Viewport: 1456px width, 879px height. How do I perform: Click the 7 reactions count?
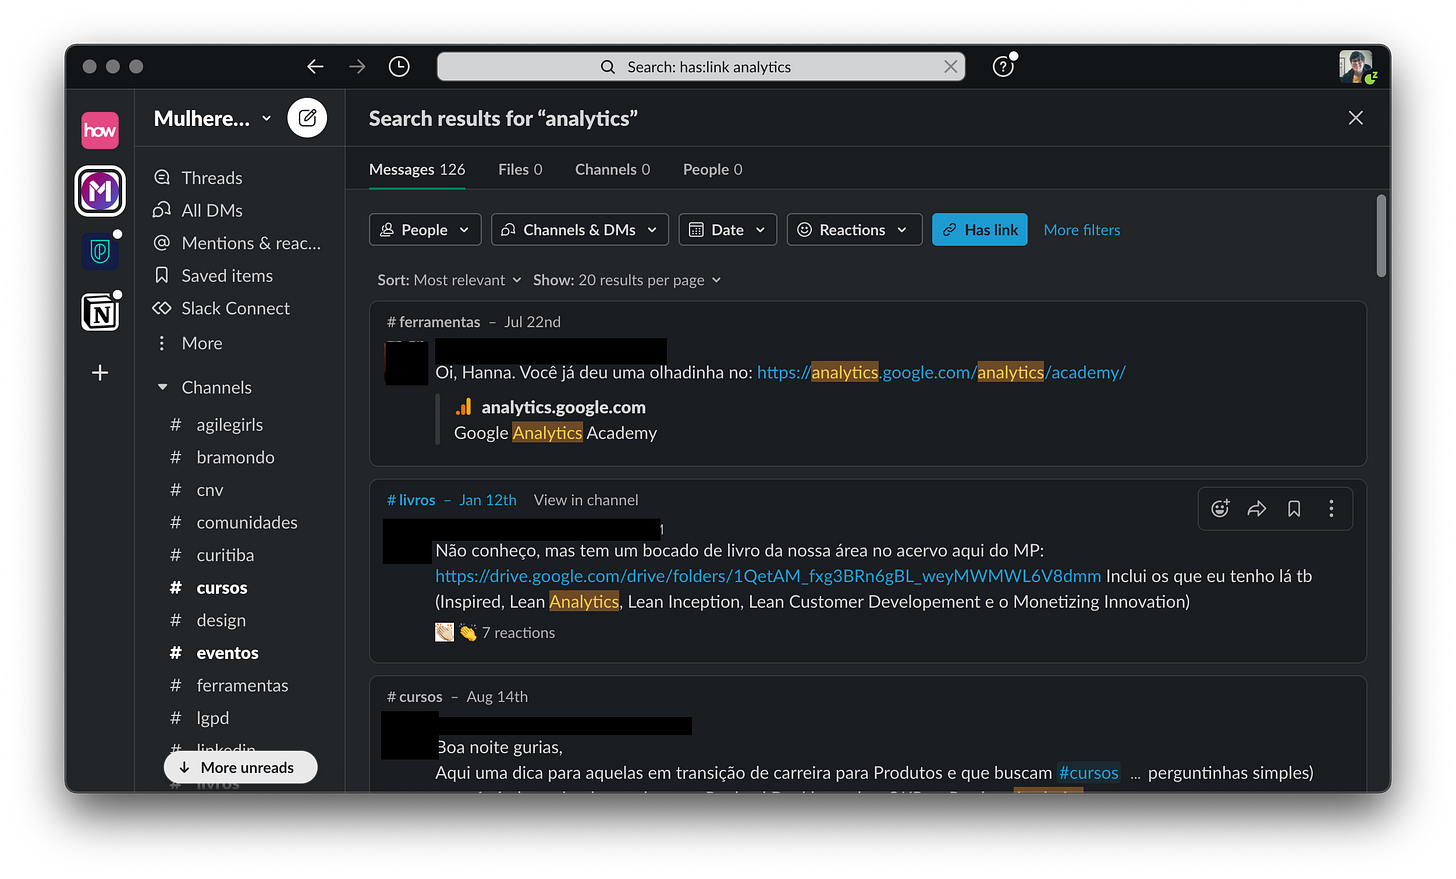click(x=518, y=633)
